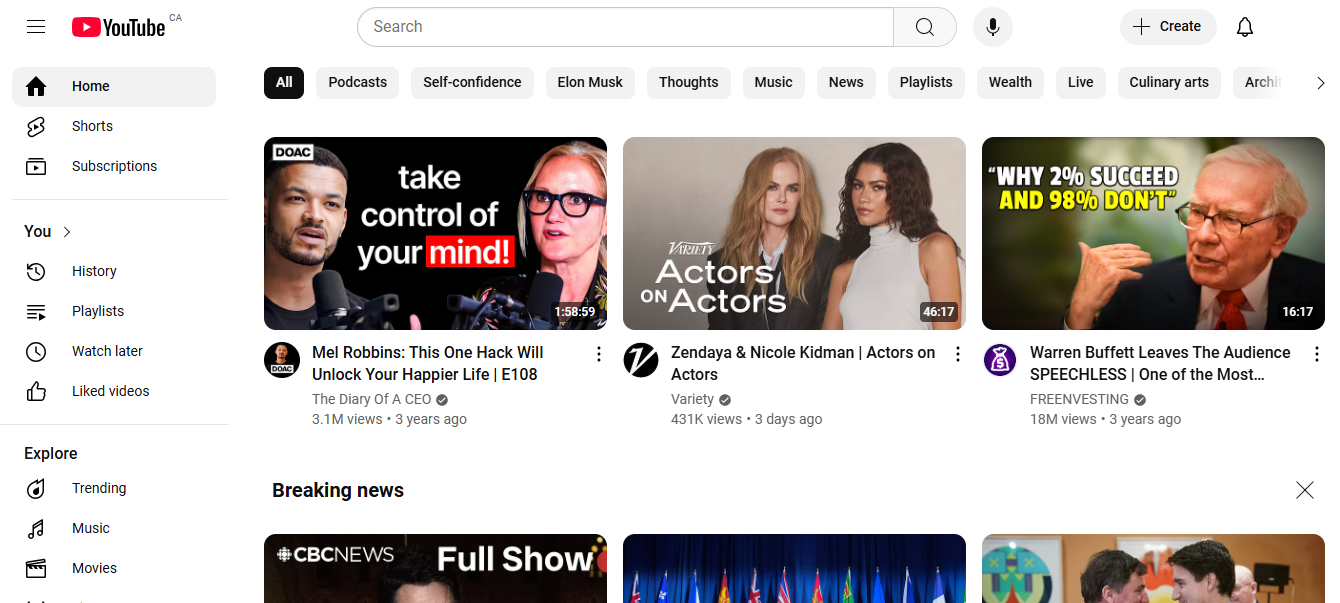The image size is (1340, 603).
Task: Click the Explore section heading
Action: point(51,454)
